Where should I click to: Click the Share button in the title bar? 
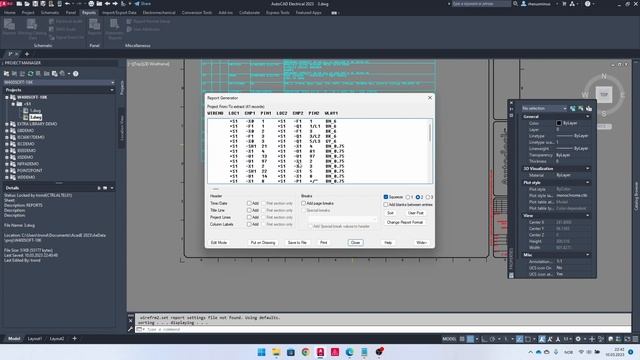pos(142,4)
